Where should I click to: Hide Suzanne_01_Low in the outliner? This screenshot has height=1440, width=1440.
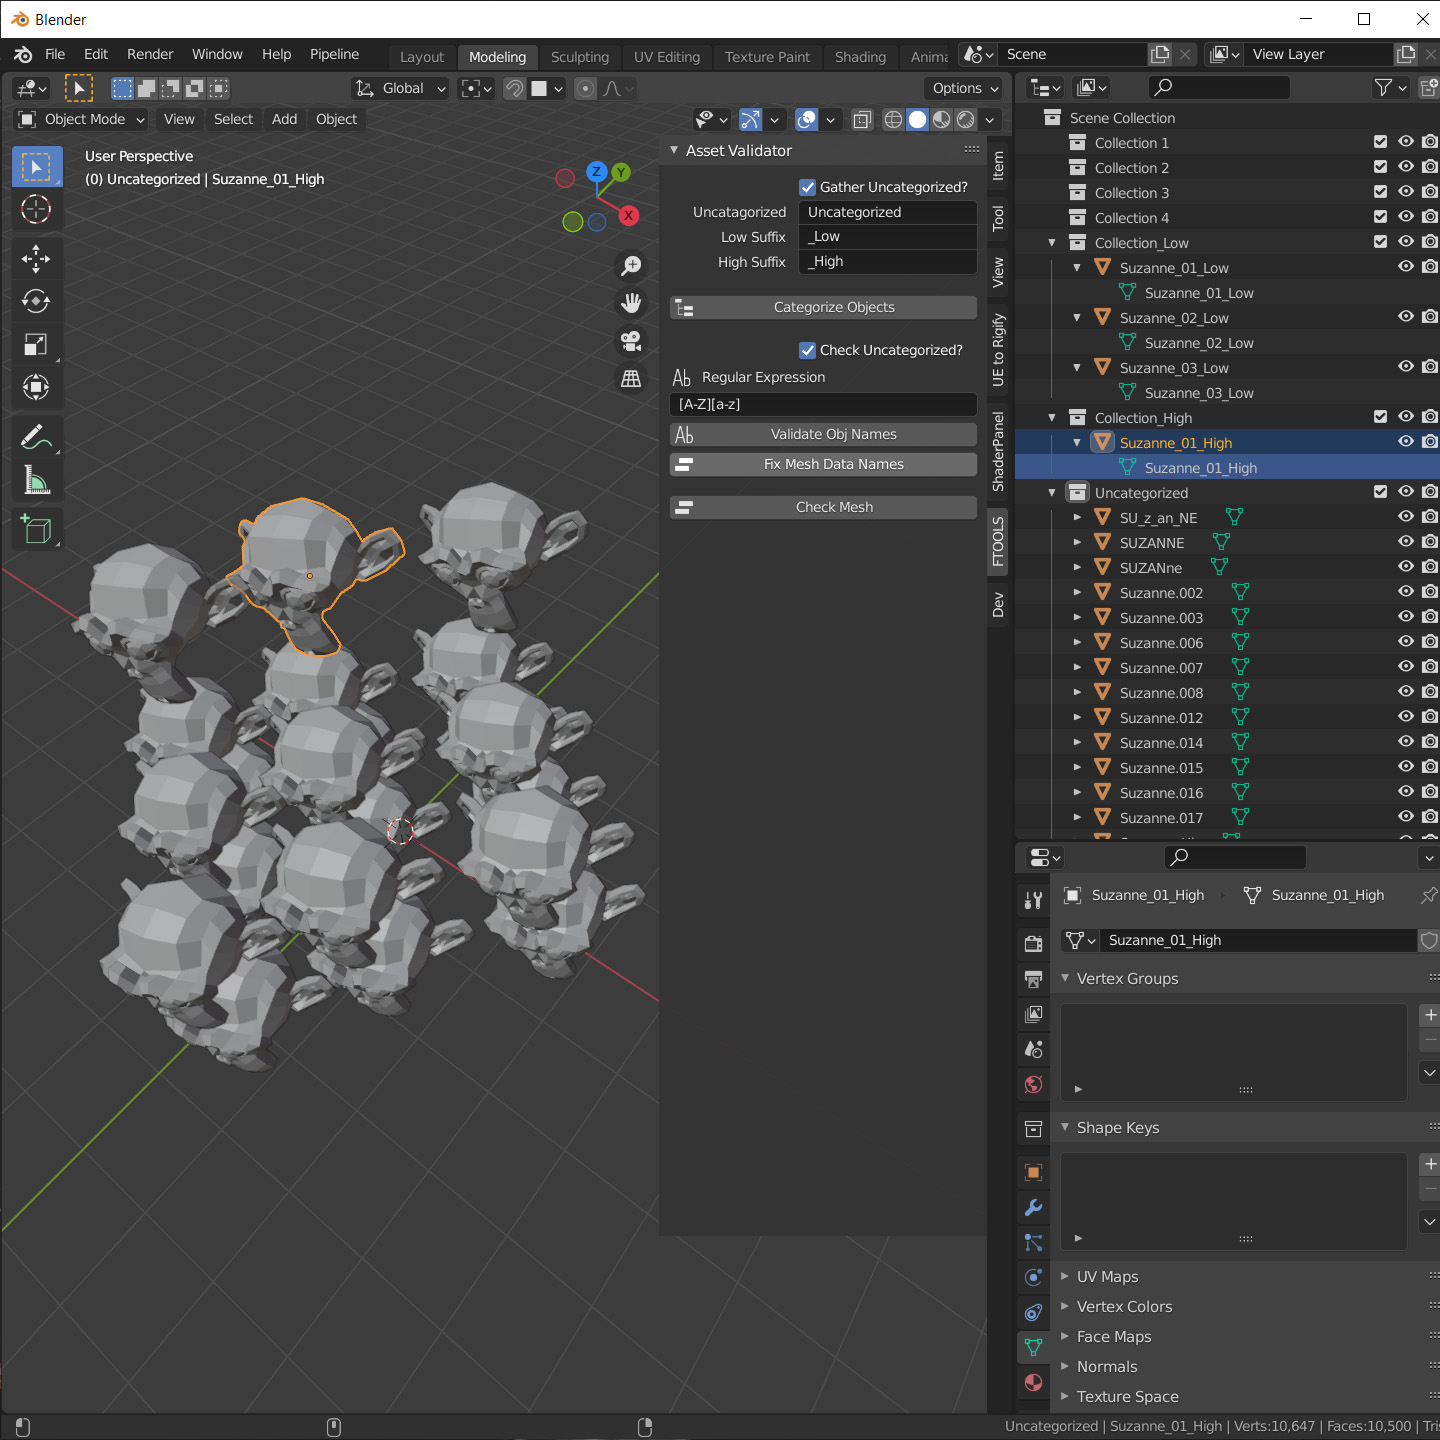(1405, 267)
